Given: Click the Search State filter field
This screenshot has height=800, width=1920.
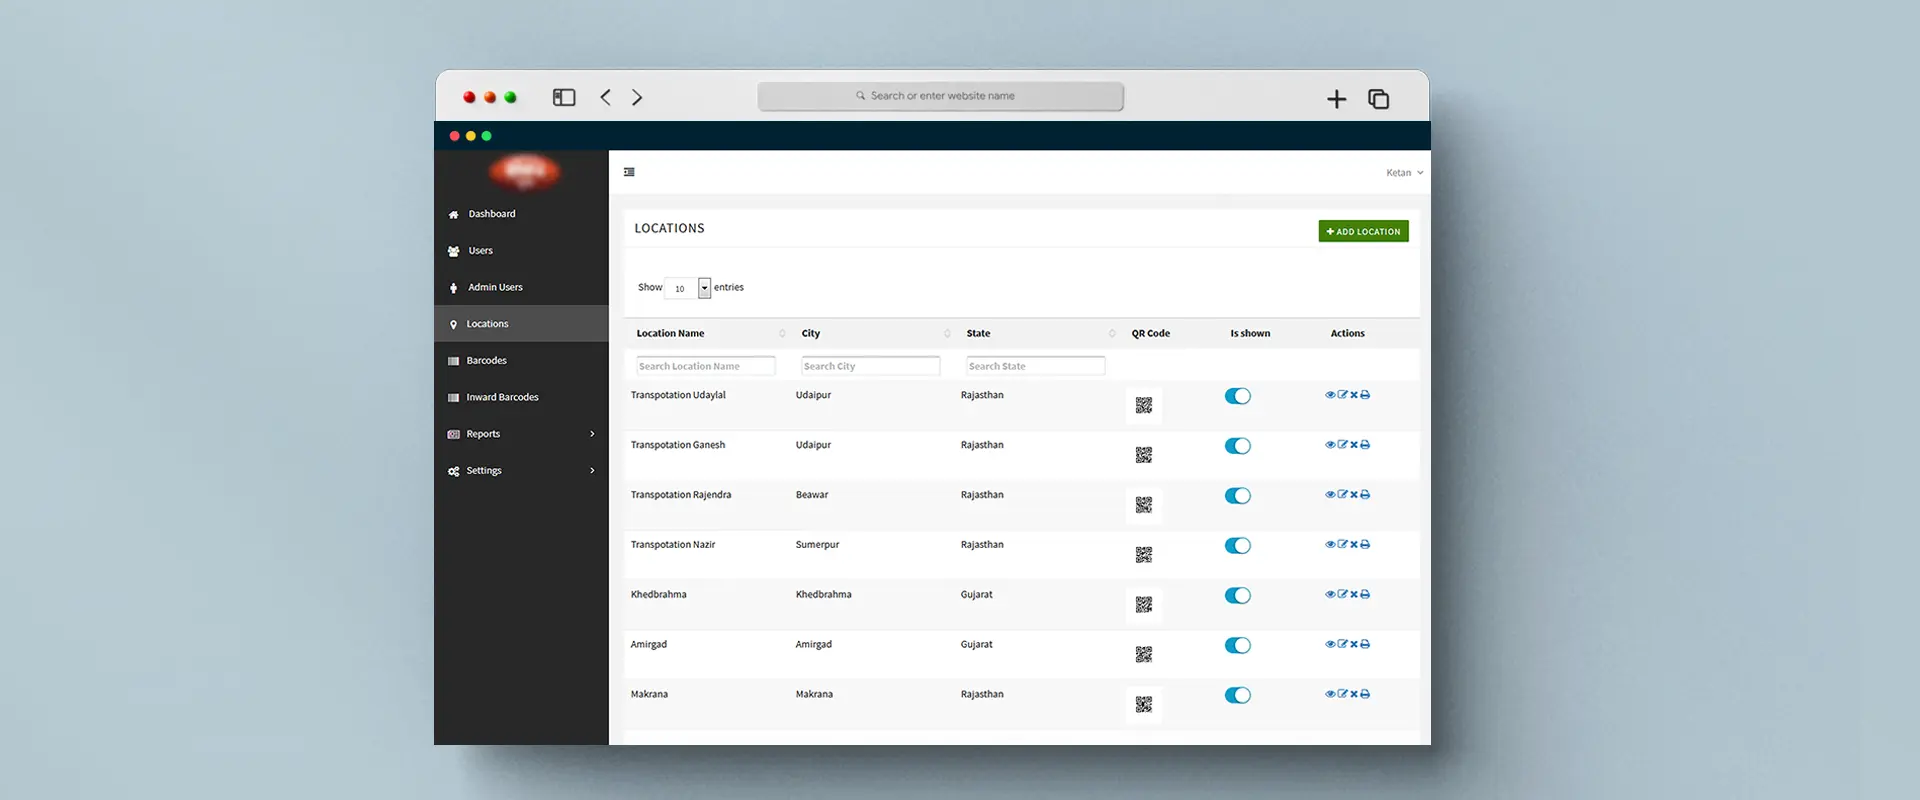Looking at the screenshot, I should point(1036,366).
